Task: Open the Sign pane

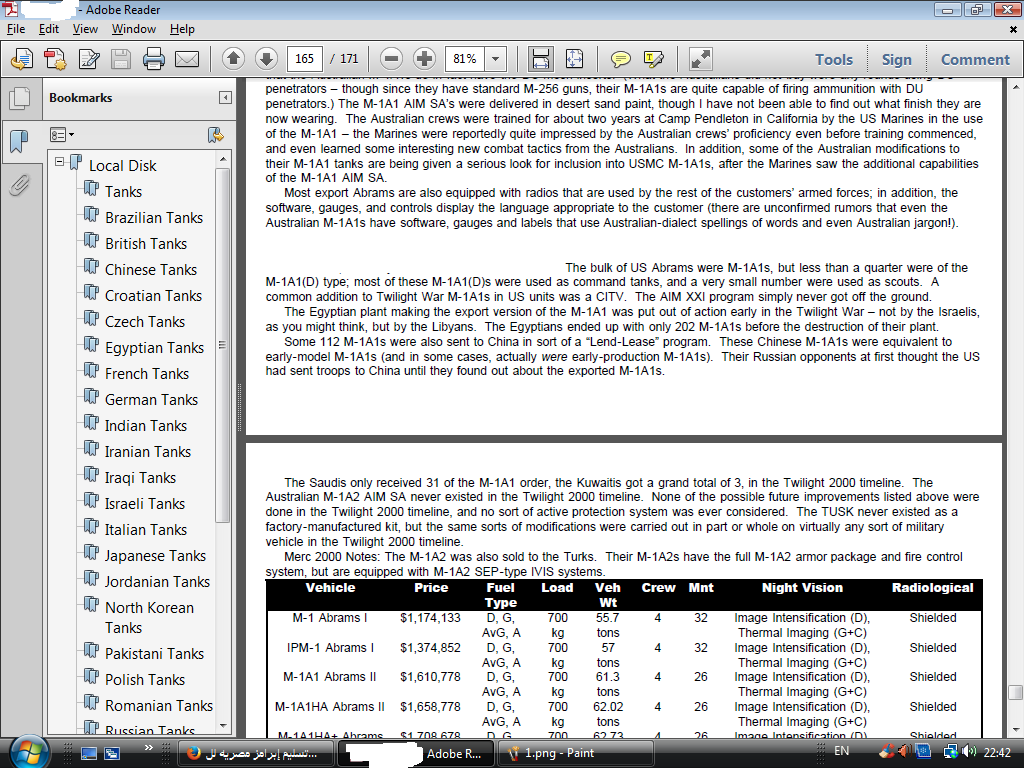Action: coord(897,59)
